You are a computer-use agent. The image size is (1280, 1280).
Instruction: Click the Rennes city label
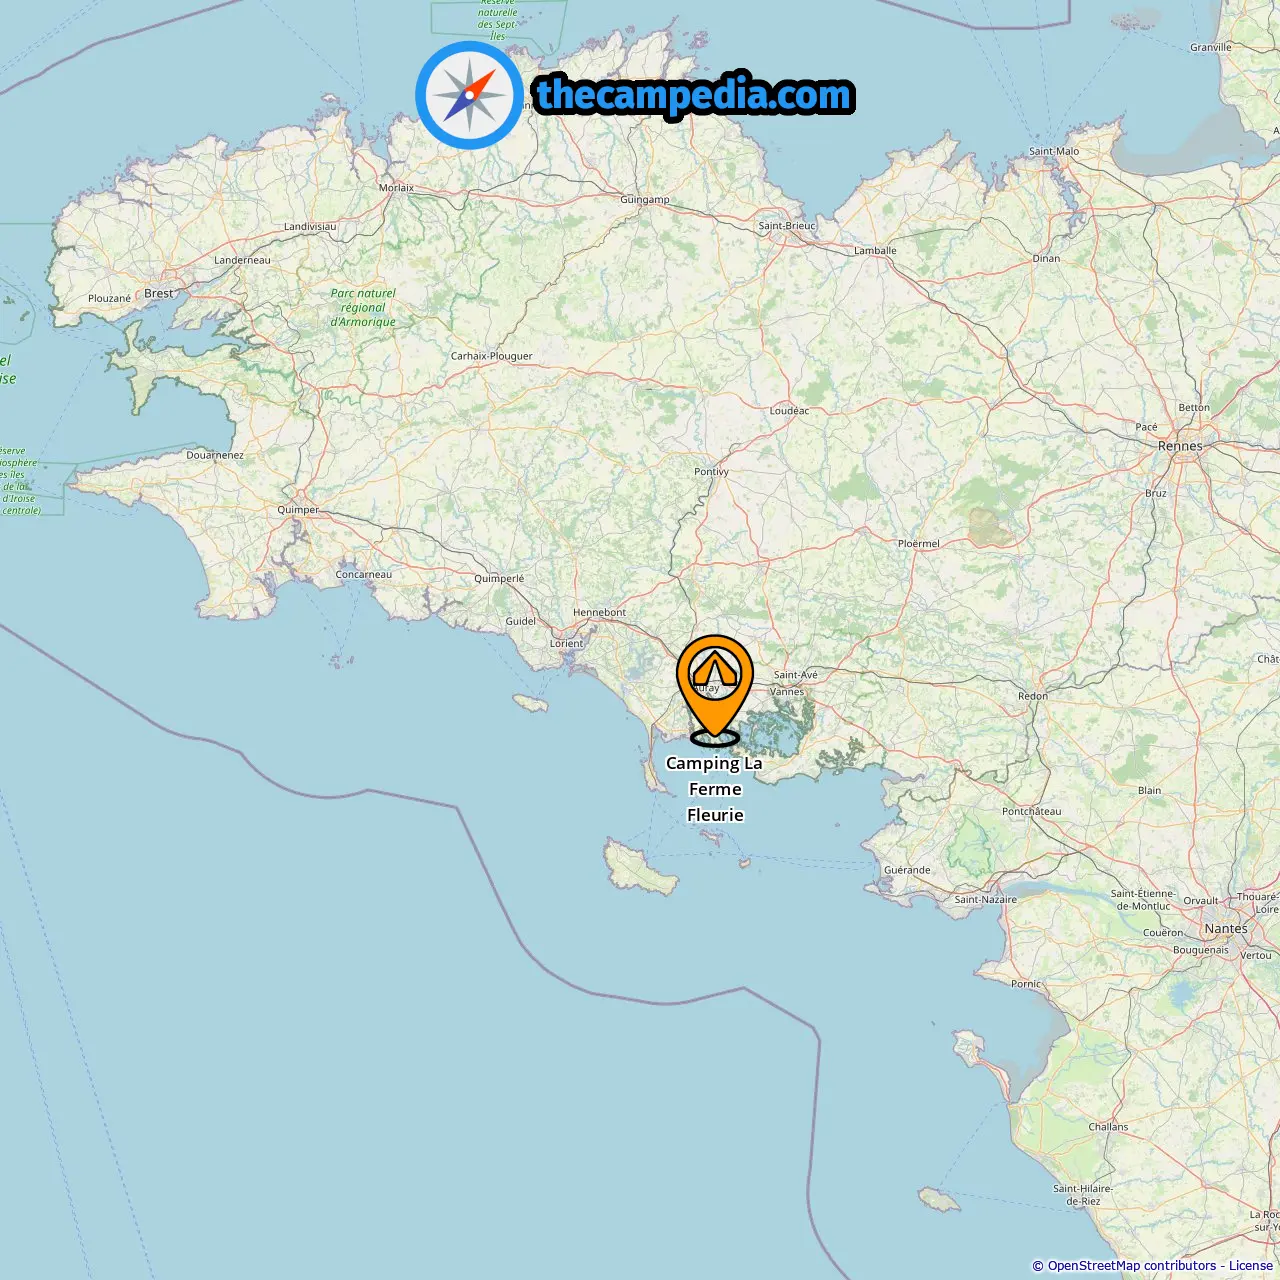1180,446
